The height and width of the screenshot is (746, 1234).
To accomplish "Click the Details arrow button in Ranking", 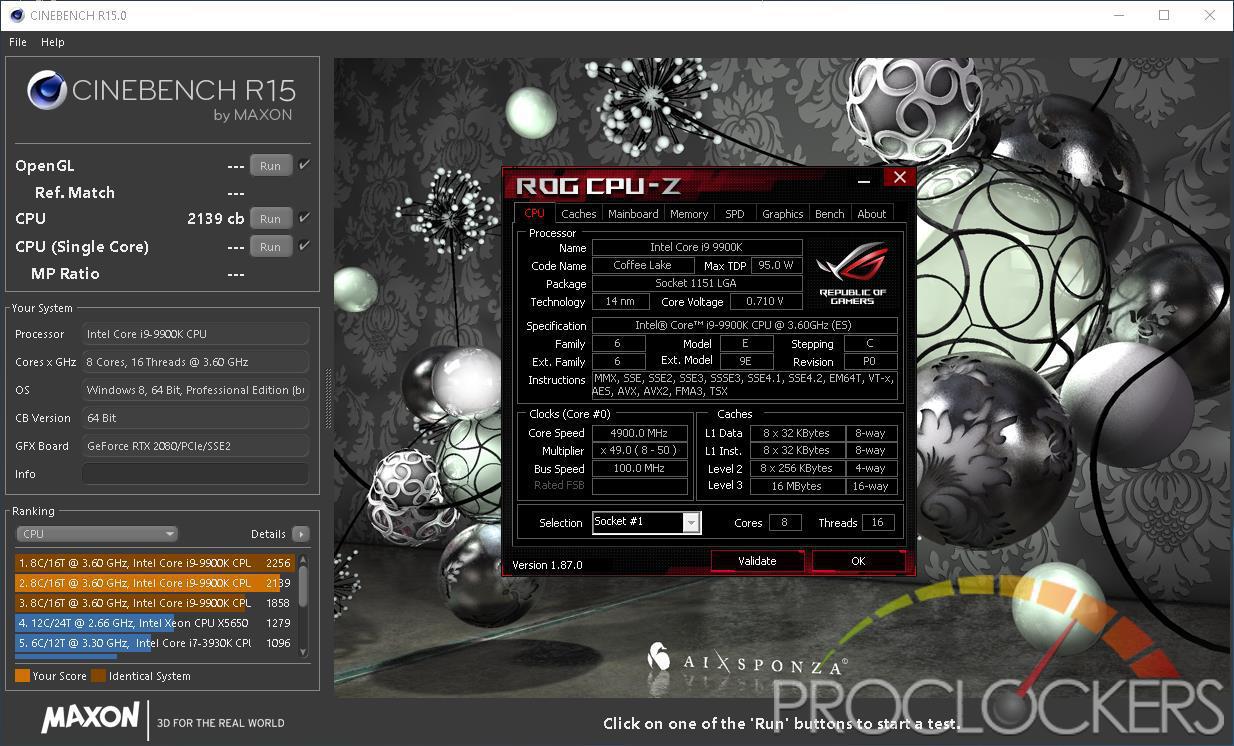I will (301, 534).
